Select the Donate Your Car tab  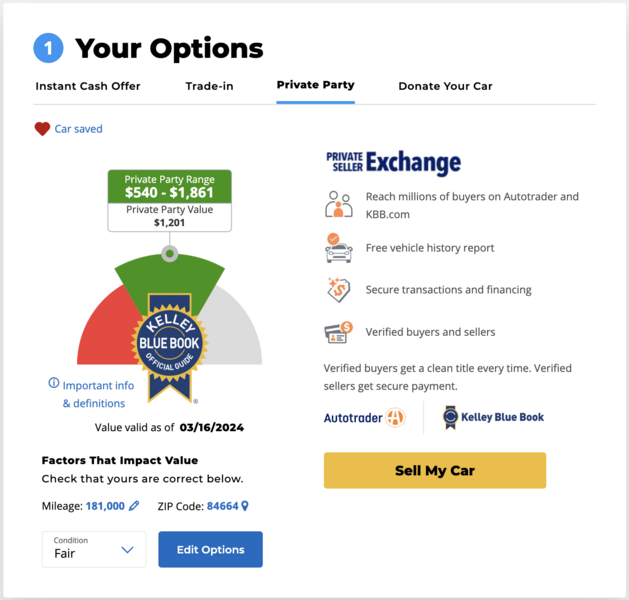pos(445,86)
